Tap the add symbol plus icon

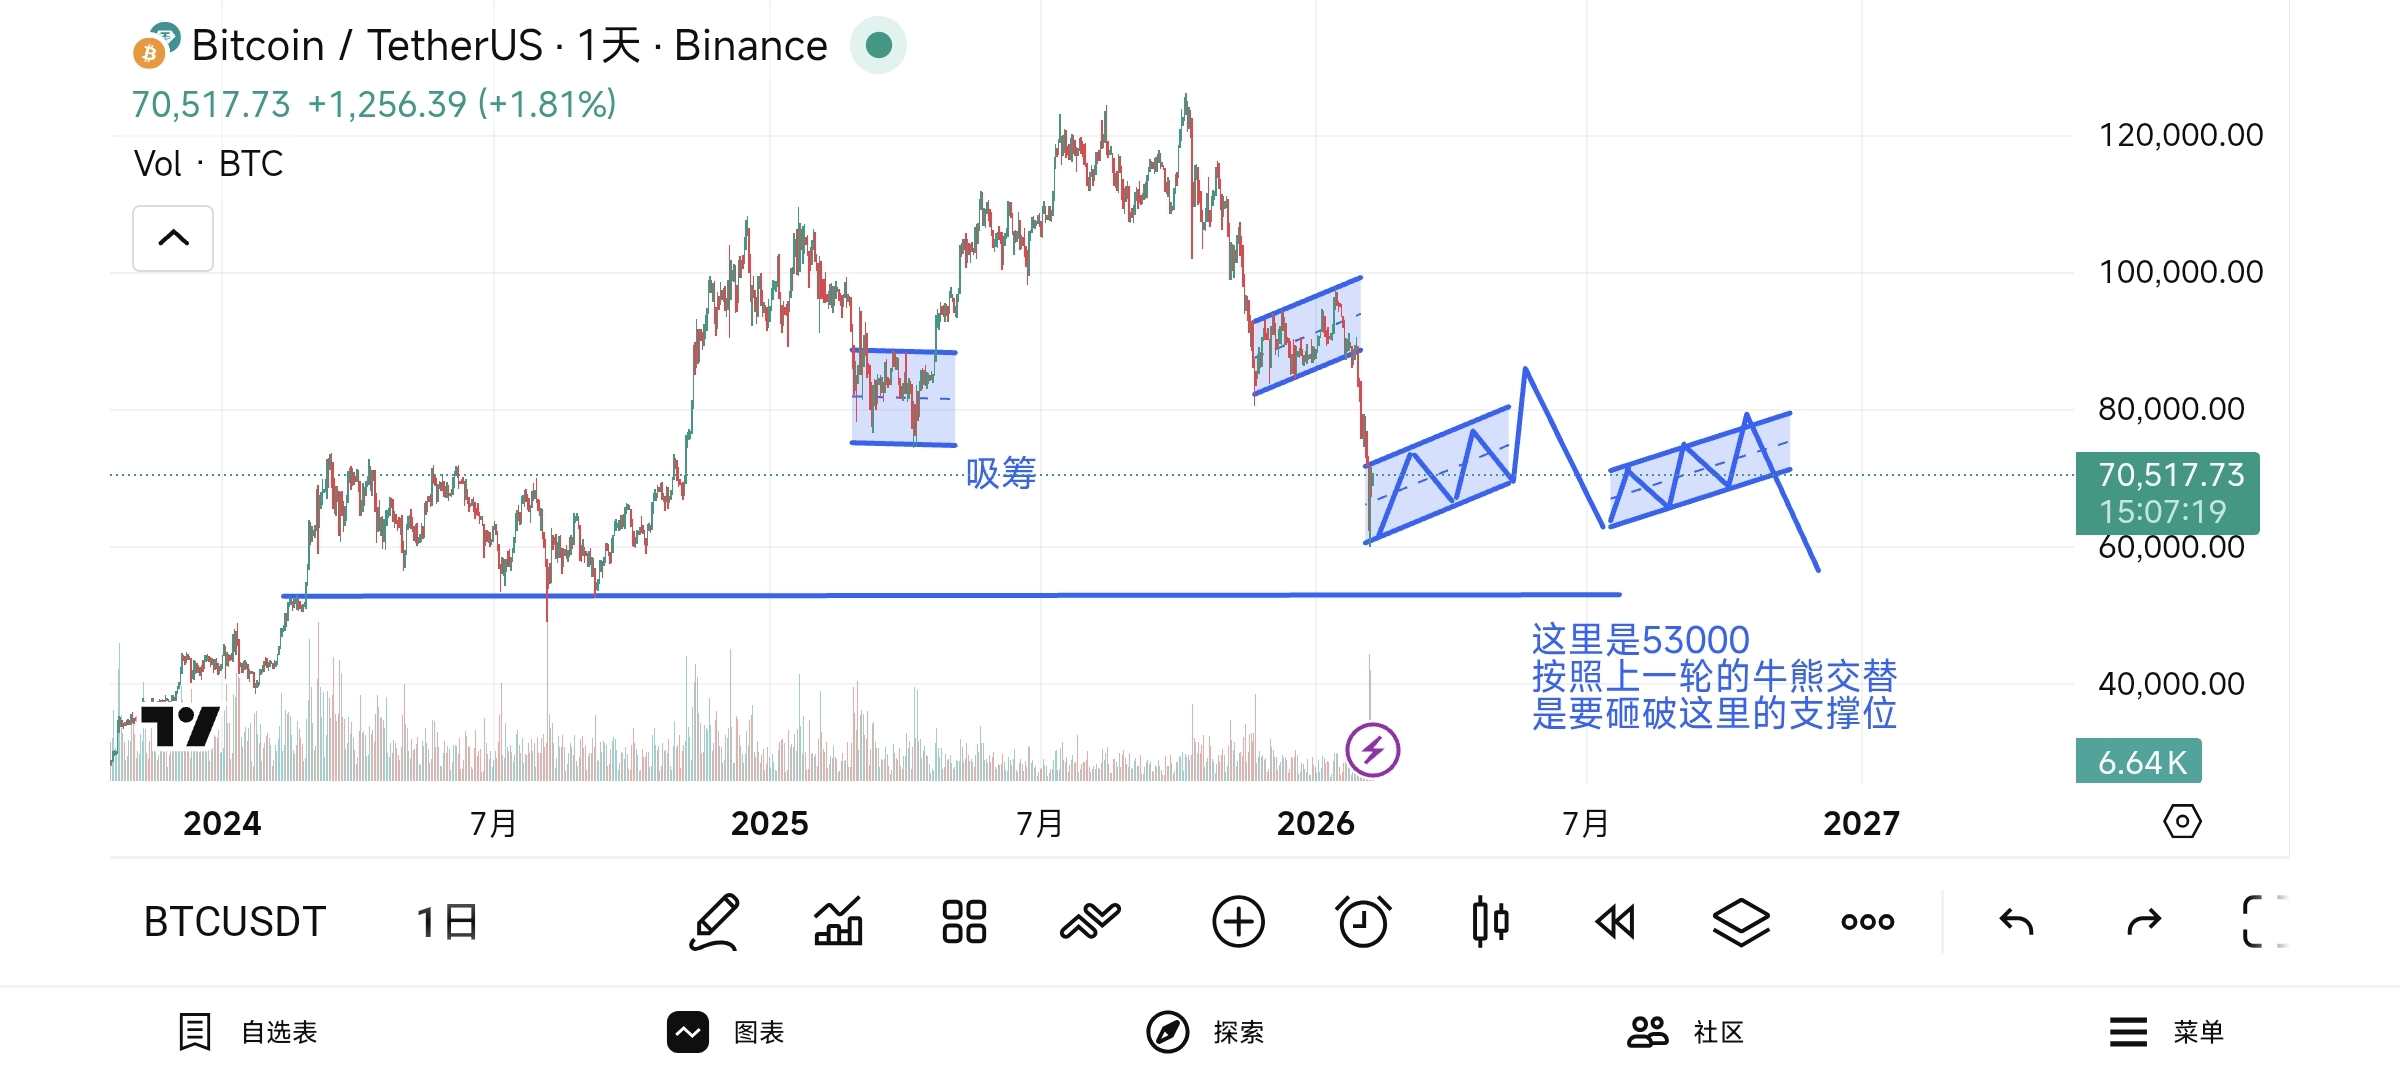click(x=1238, y=921)
